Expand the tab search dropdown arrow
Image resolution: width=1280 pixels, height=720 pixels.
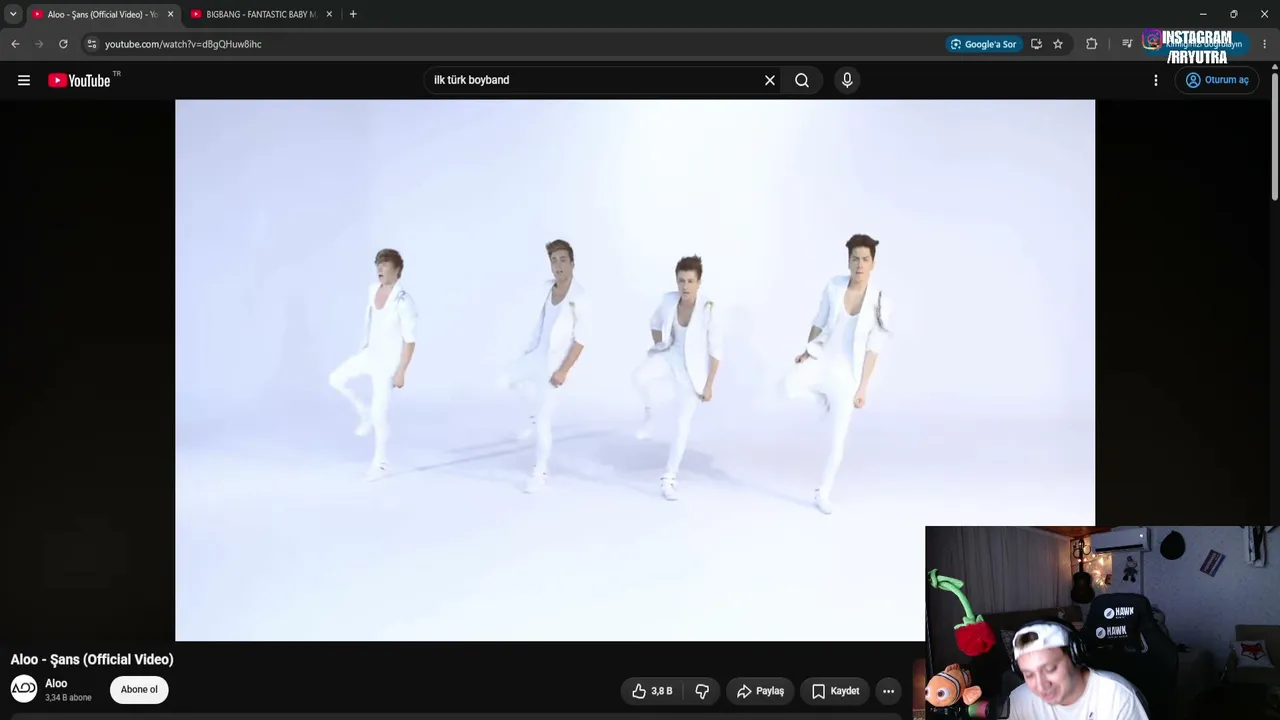pyautogui.click(x=13, y=14)
